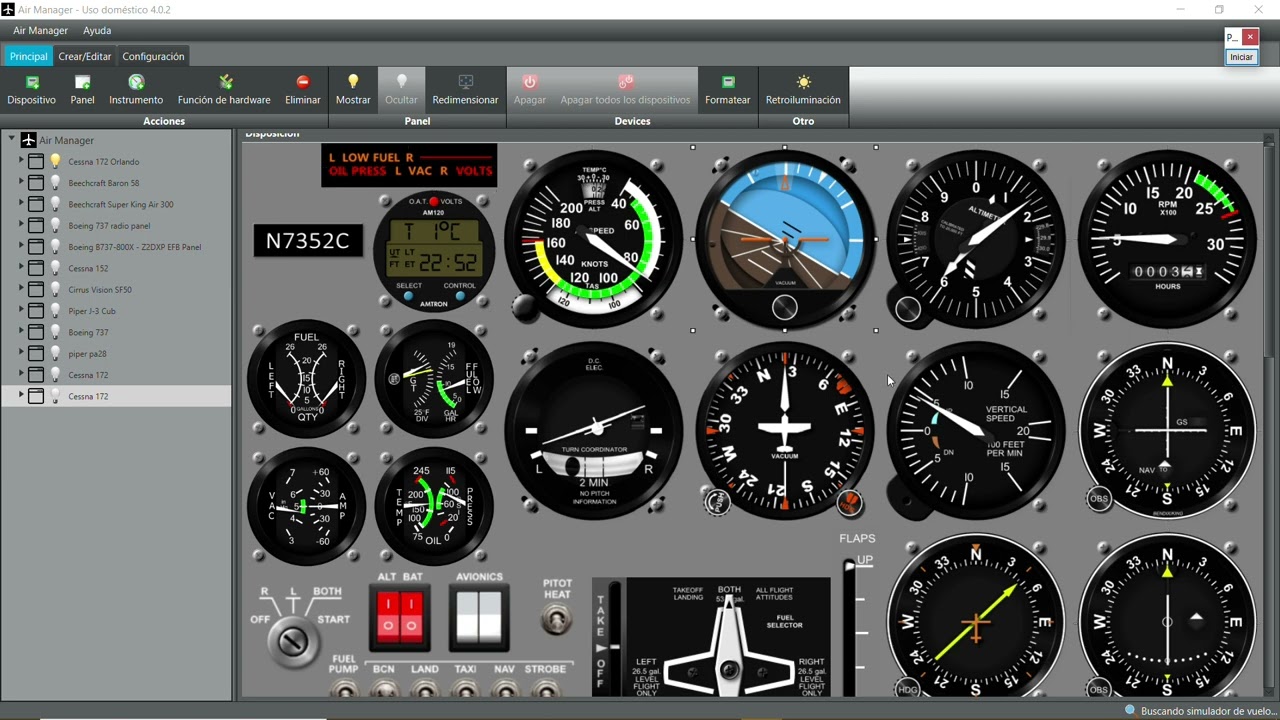Image resolution: width=1280 pixels, height=720 pixels.
Task: Click the low fuel annunciator panel
Action: click(x=409, y=165)
